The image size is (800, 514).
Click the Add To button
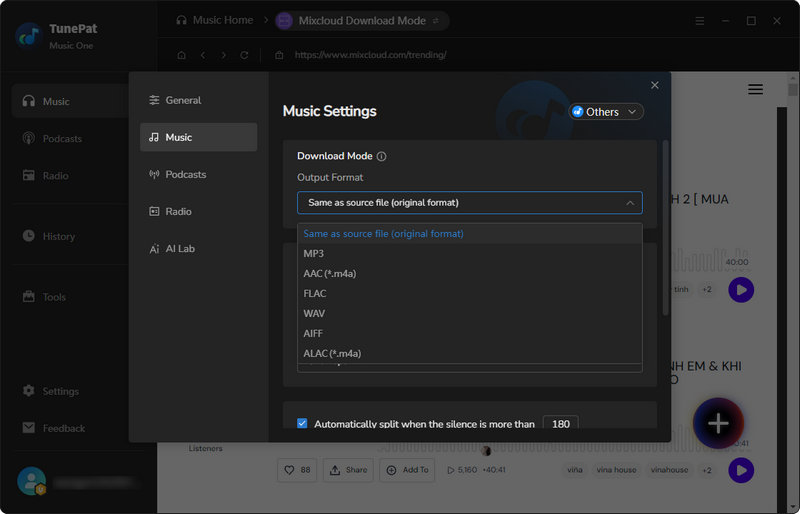pyautogui.click(x=407, y=470)
